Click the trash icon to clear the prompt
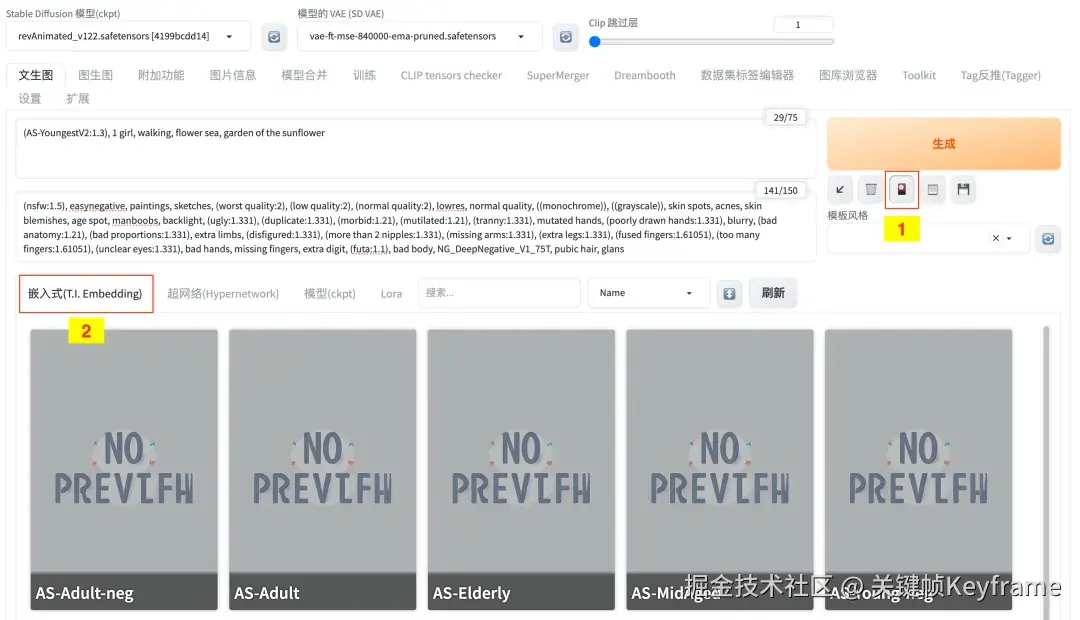 tap(870, 189)
